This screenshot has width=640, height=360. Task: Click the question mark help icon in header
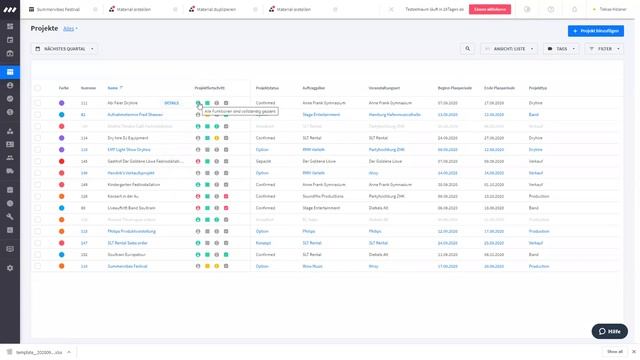tap(551, 9)
